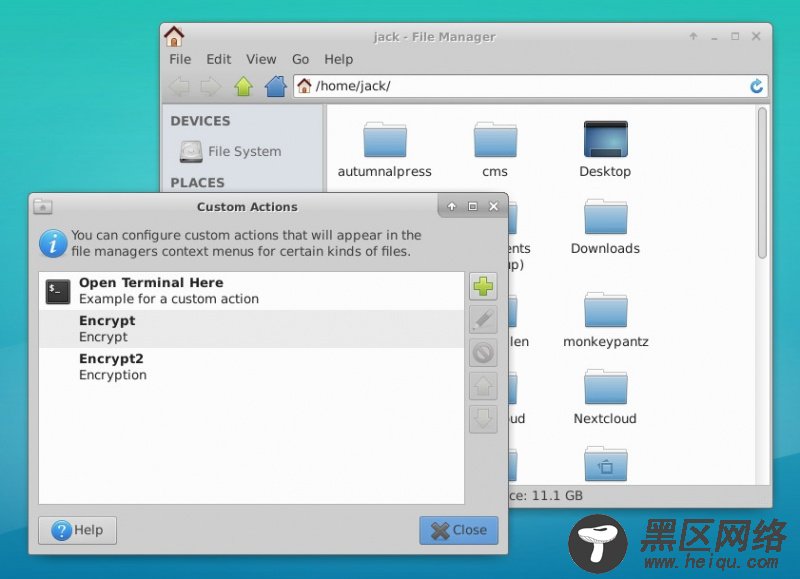Viewport: 800px width, 579px height.
Task: Edit the selected custom action with pencil icon
Action: click(x=483, y=320)
